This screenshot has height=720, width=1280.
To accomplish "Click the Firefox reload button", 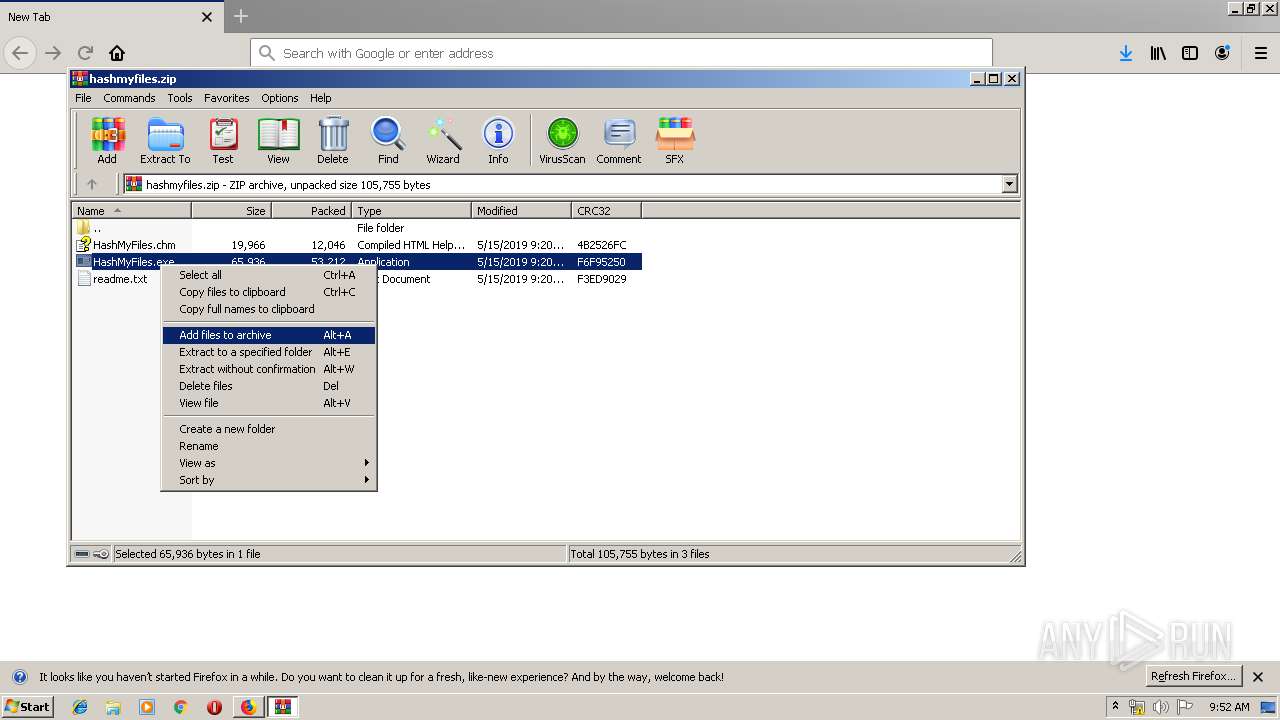I will (85, 53).
